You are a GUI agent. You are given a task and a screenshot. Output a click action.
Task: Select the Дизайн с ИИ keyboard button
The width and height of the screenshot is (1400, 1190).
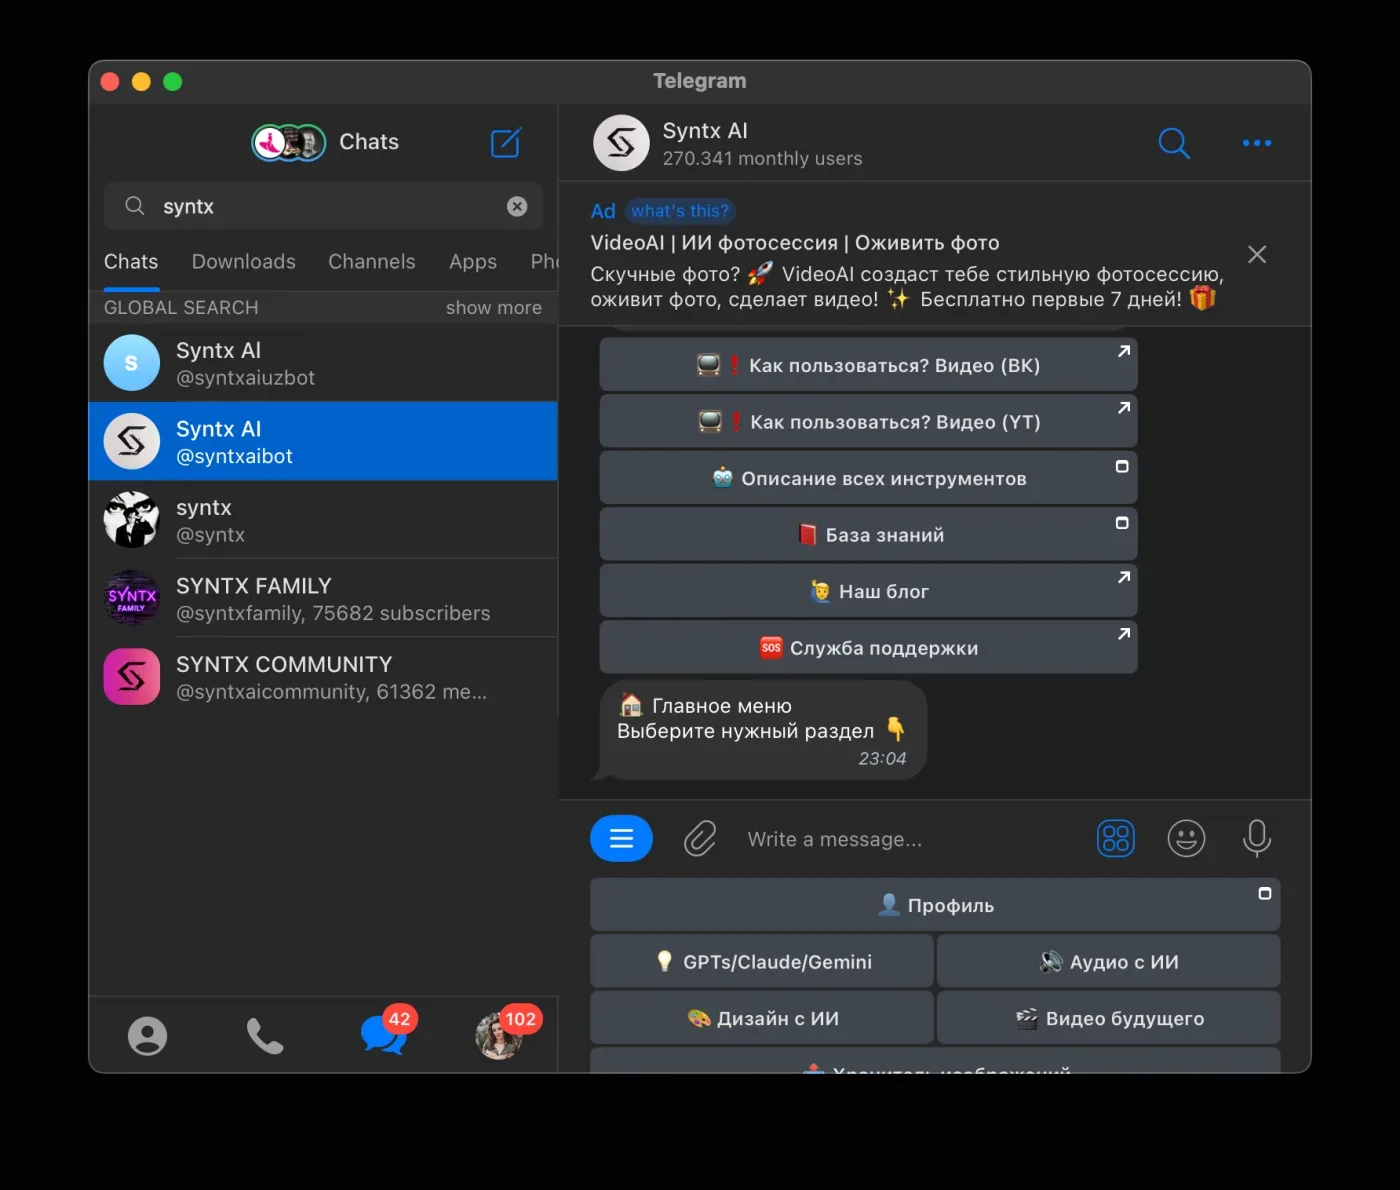tap(762, 1018)
